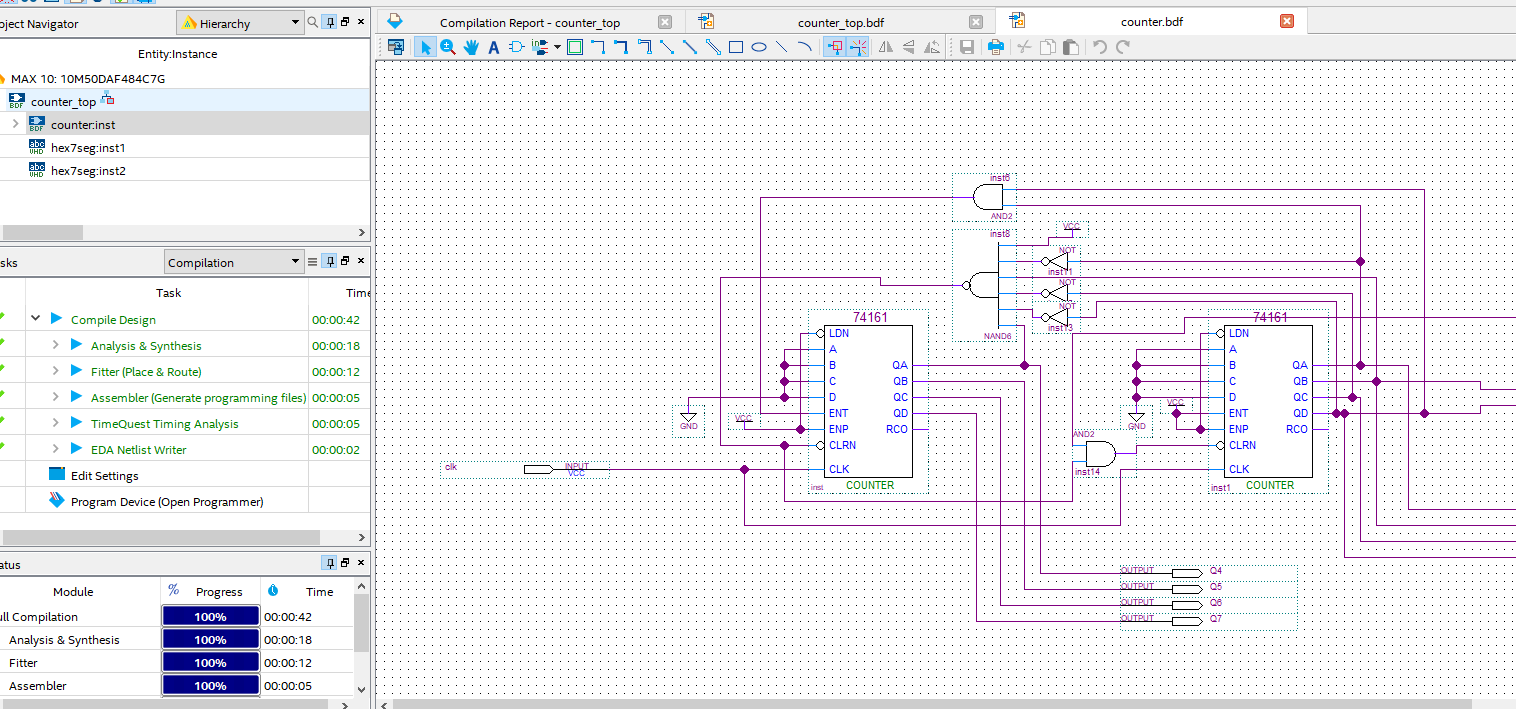This screenshot has height=709, width=1516.
Task: Click the Flip Horizontal icon
Action: click(886, 47)
